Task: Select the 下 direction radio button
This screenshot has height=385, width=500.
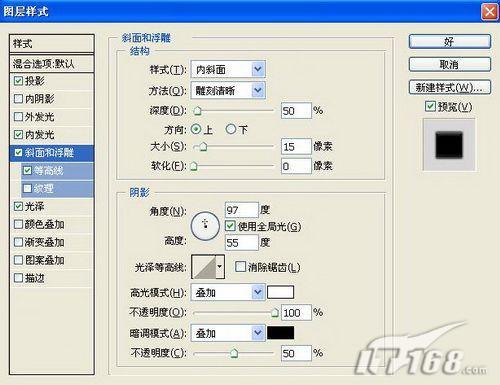Action: click(231, 129)
